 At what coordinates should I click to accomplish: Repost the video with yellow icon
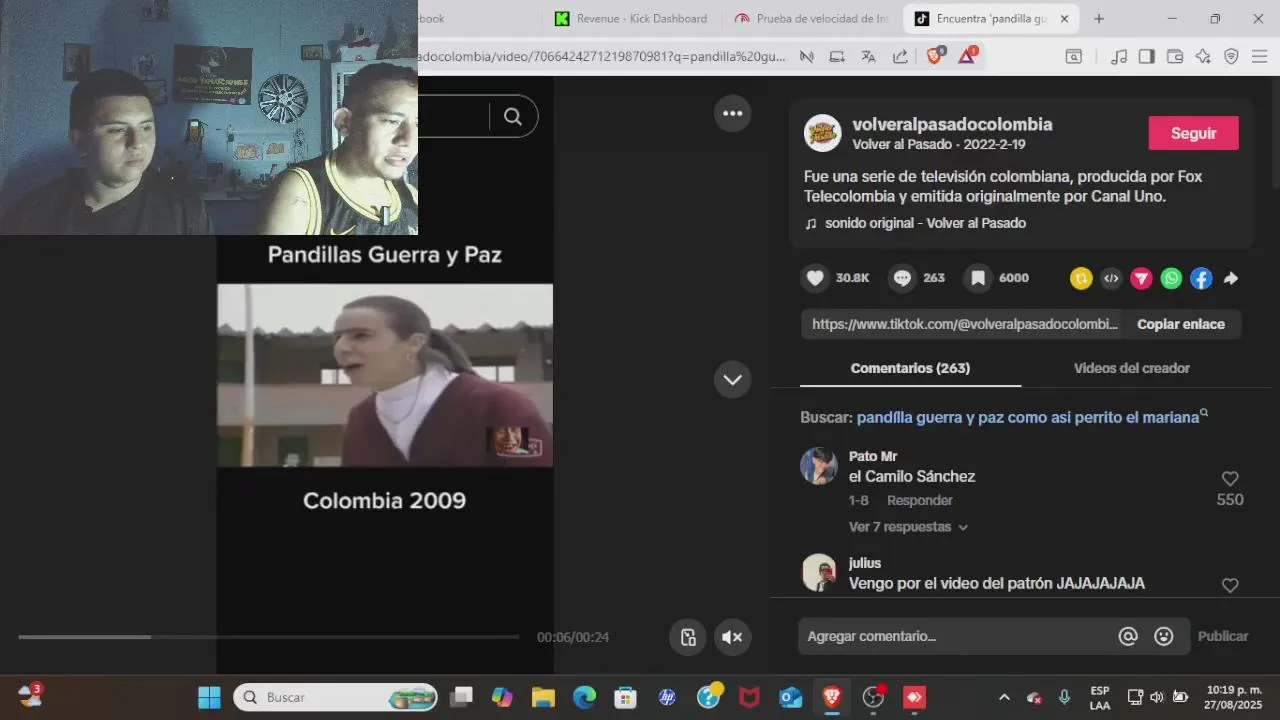(x=1081, y=279)
